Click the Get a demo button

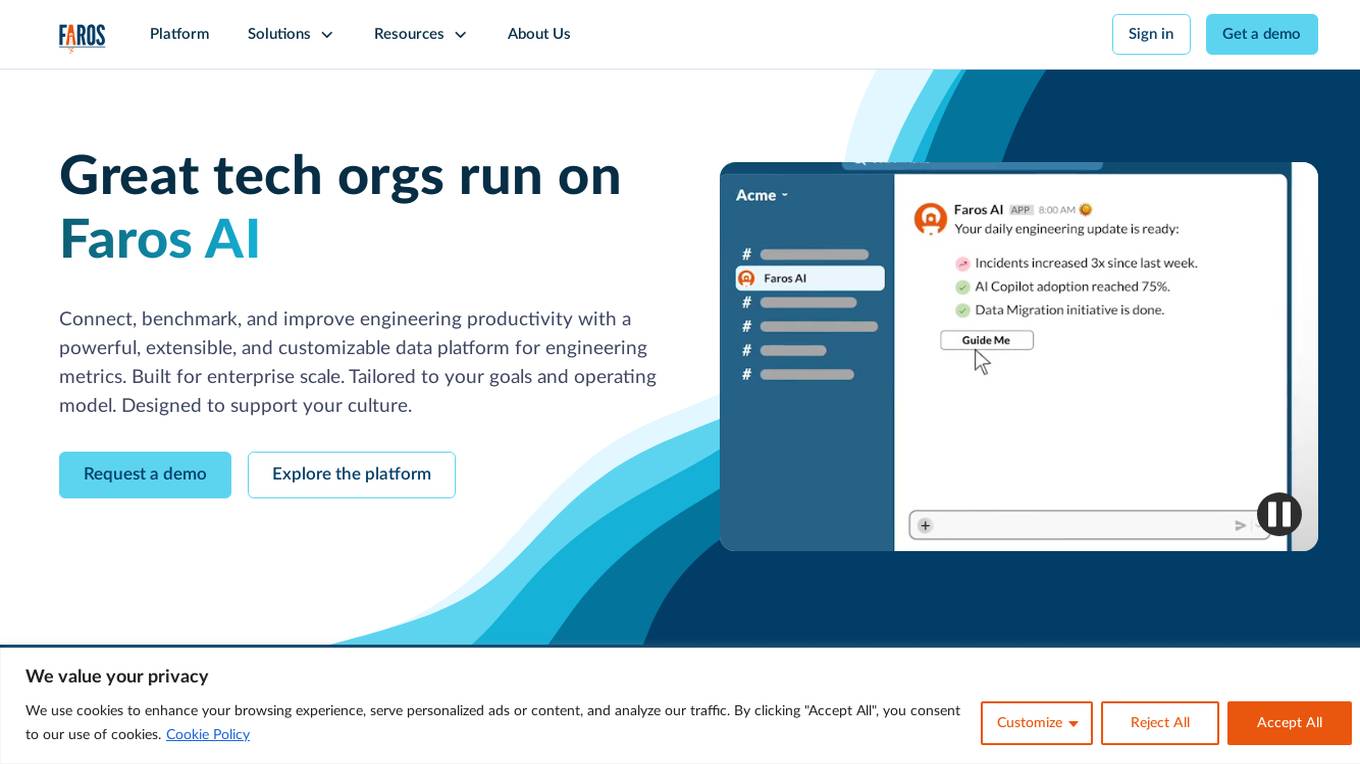coord(1261,34)
